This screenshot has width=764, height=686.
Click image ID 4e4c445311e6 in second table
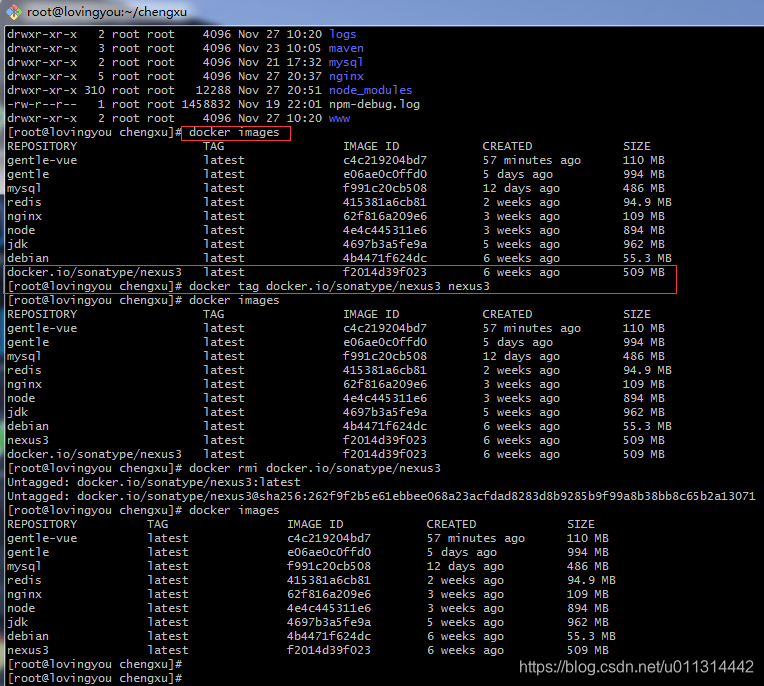coord(385,399)
